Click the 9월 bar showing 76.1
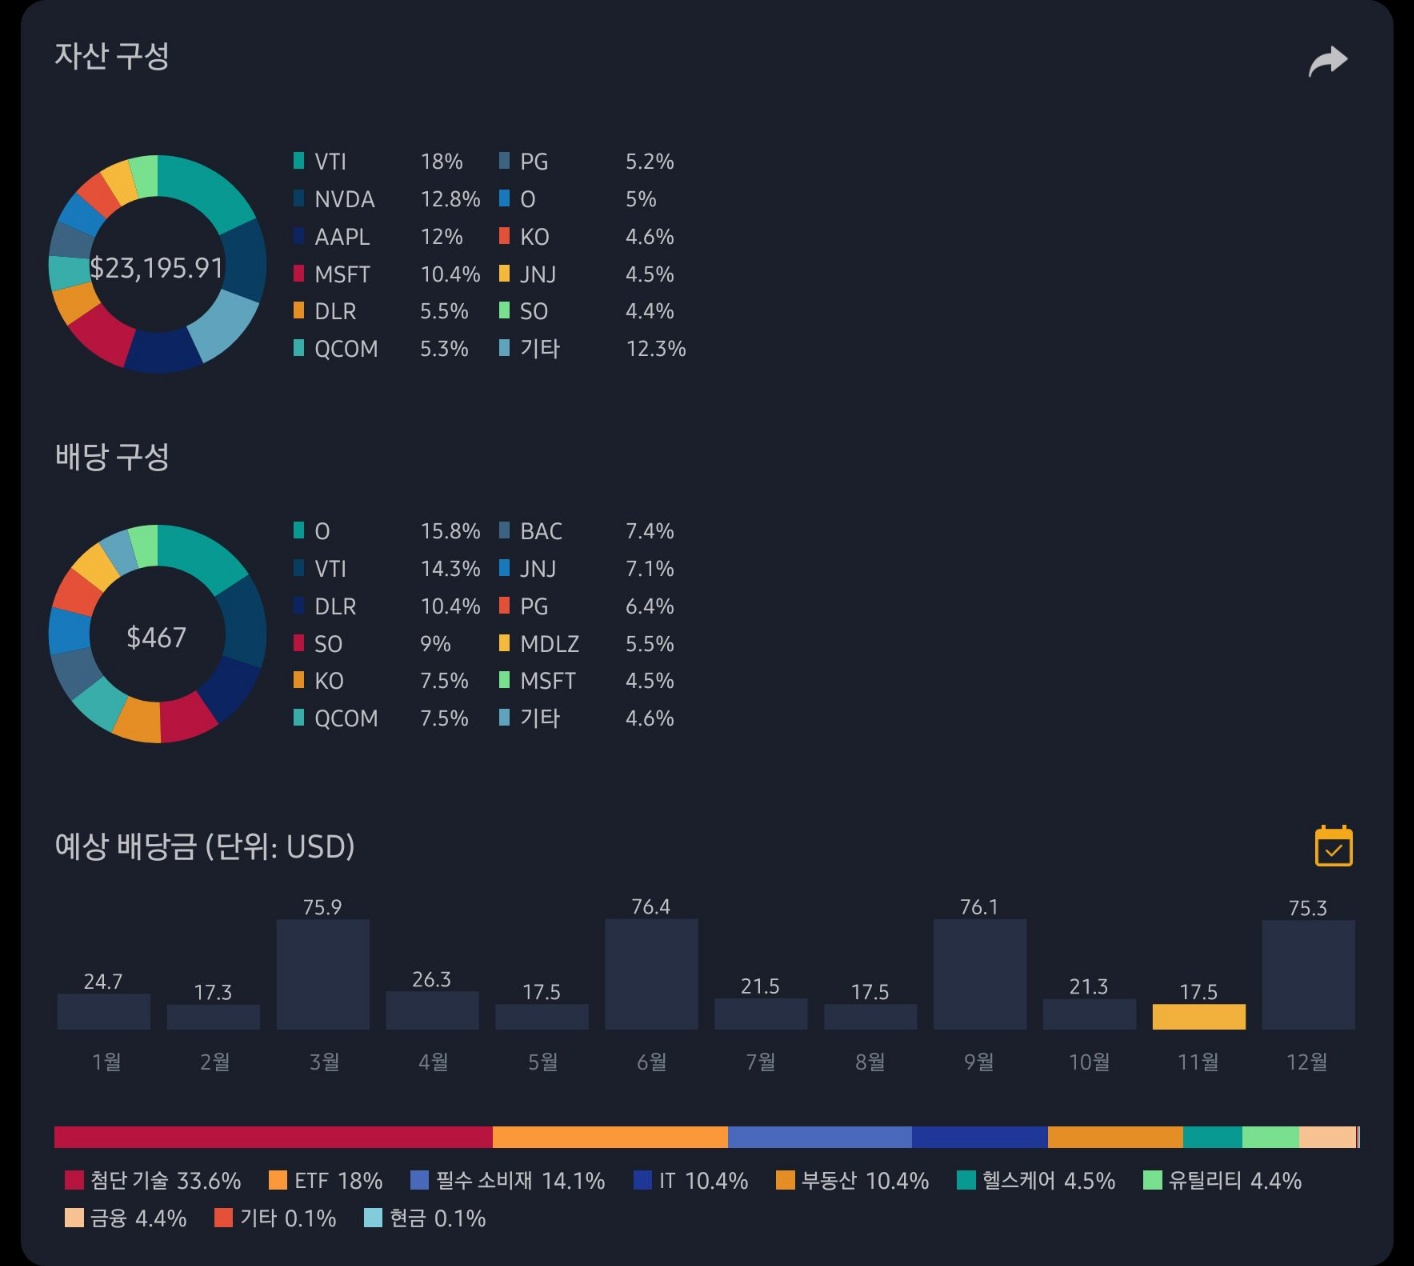 [x=980, y=974]
